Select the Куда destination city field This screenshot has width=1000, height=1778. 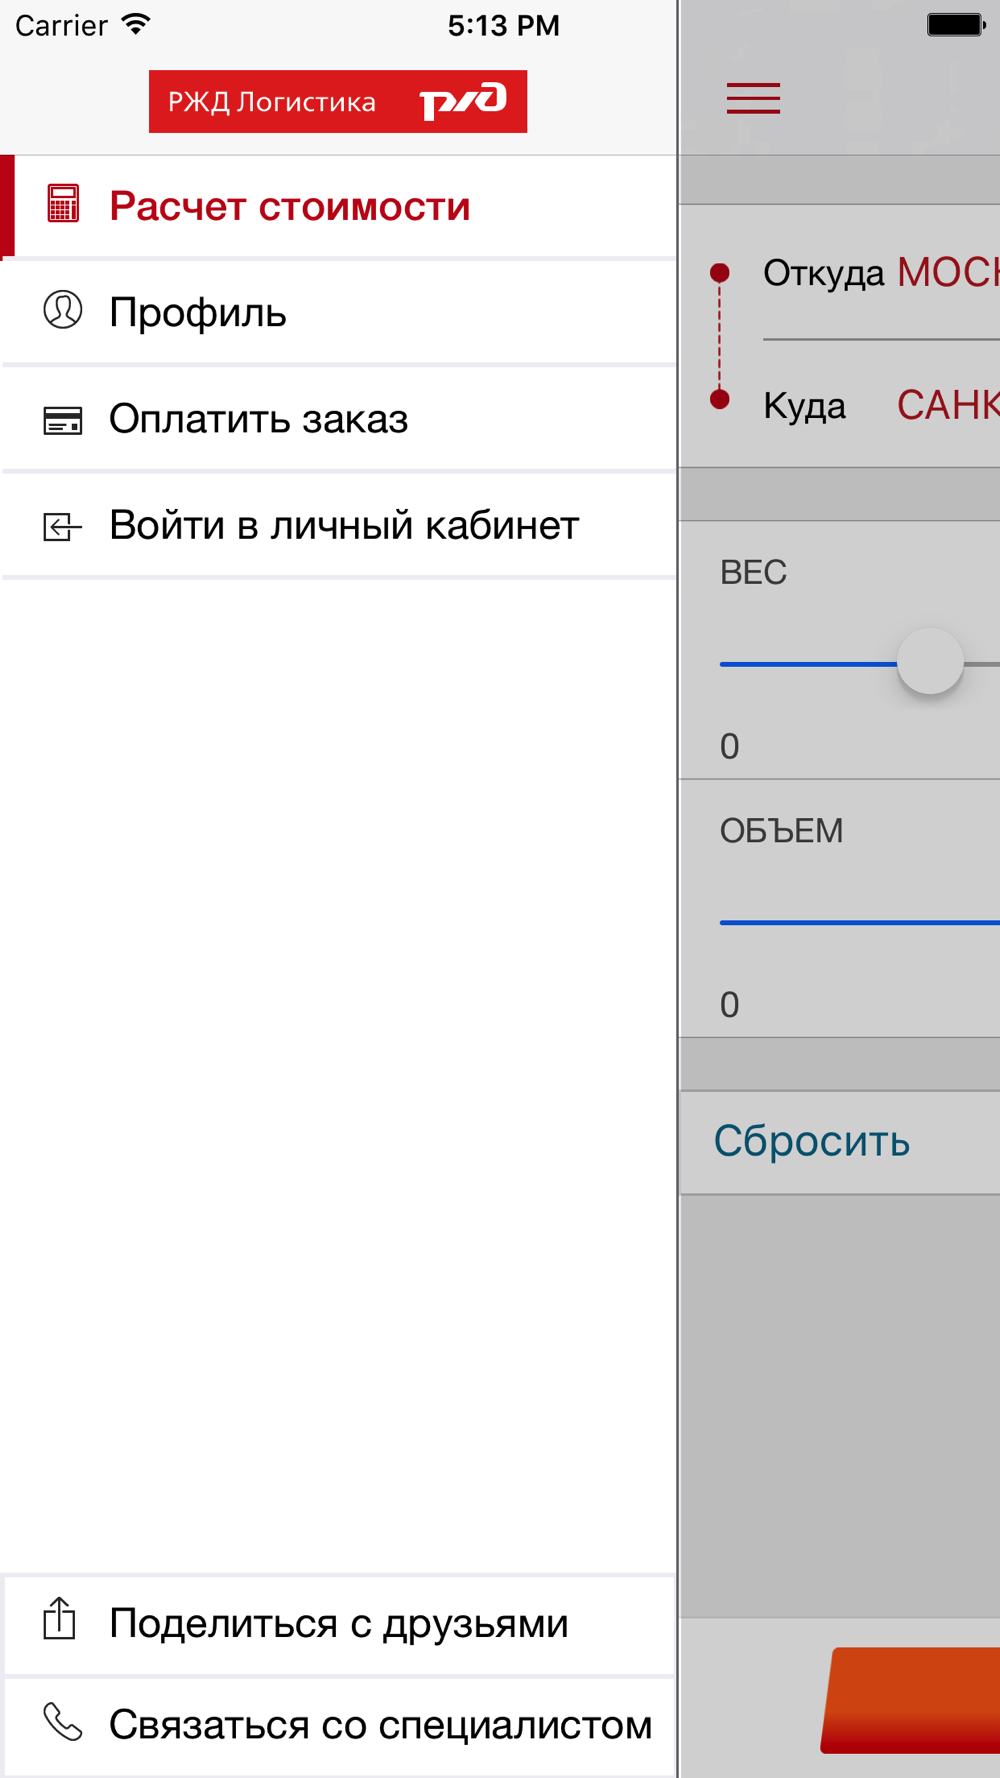tap(881, 405)
